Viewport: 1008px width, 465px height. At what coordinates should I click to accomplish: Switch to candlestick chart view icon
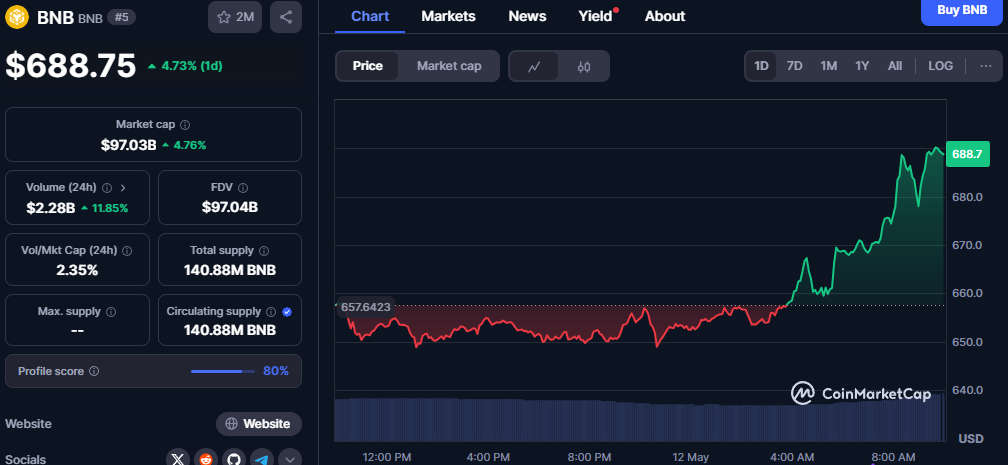point(584,66)
